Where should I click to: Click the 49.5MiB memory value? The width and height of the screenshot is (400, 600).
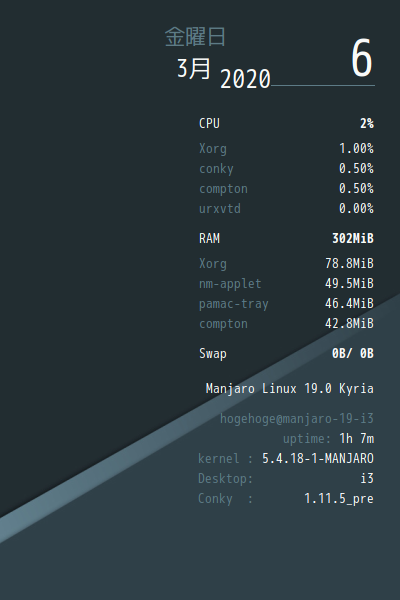tap(349, 284)
